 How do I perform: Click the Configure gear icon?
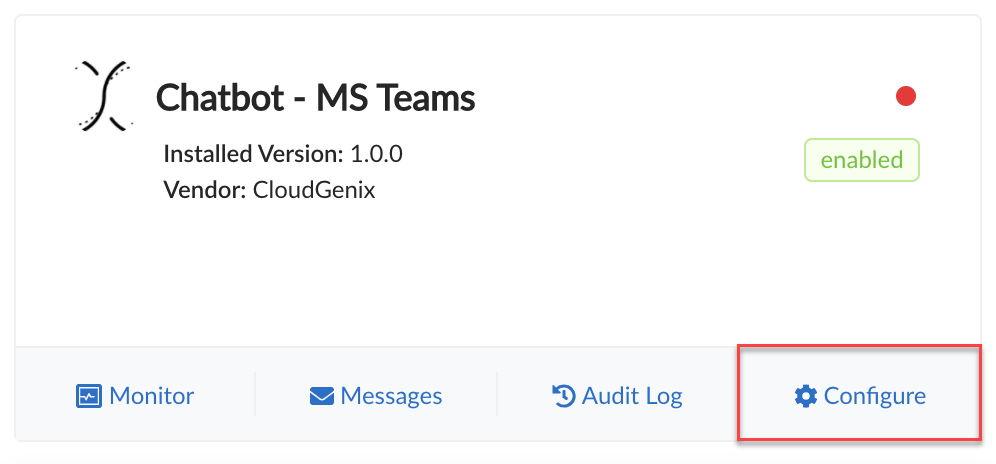[x=806, y=396]
